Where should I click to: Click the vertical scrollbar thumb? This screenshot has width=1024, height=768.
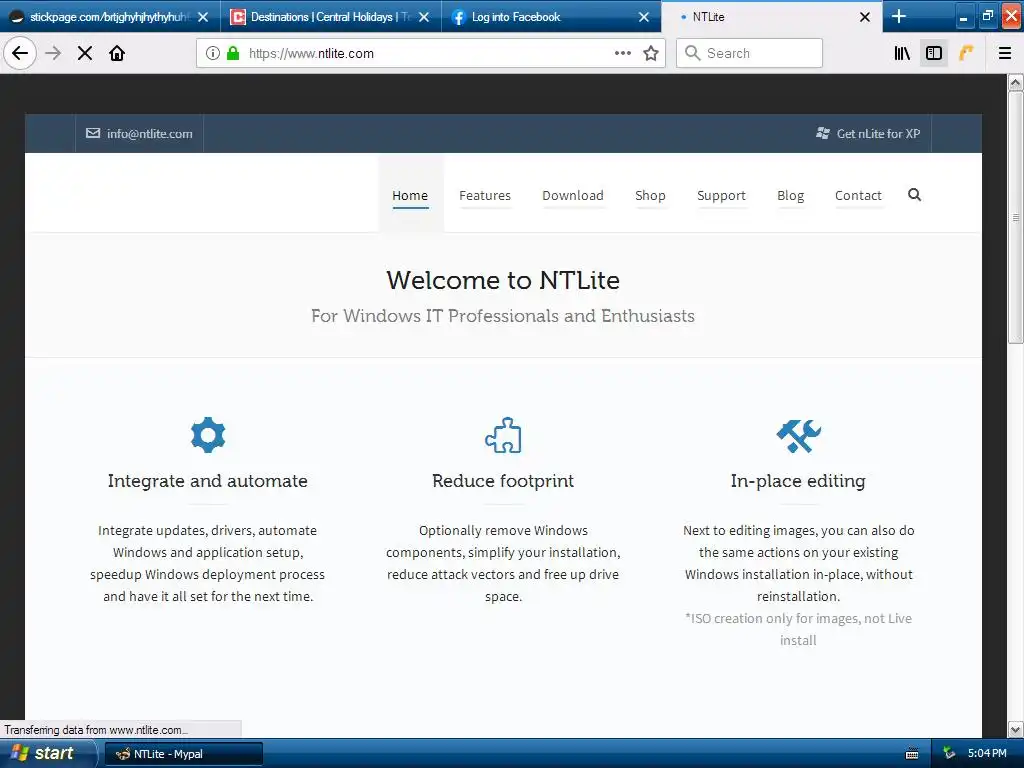1016,217
